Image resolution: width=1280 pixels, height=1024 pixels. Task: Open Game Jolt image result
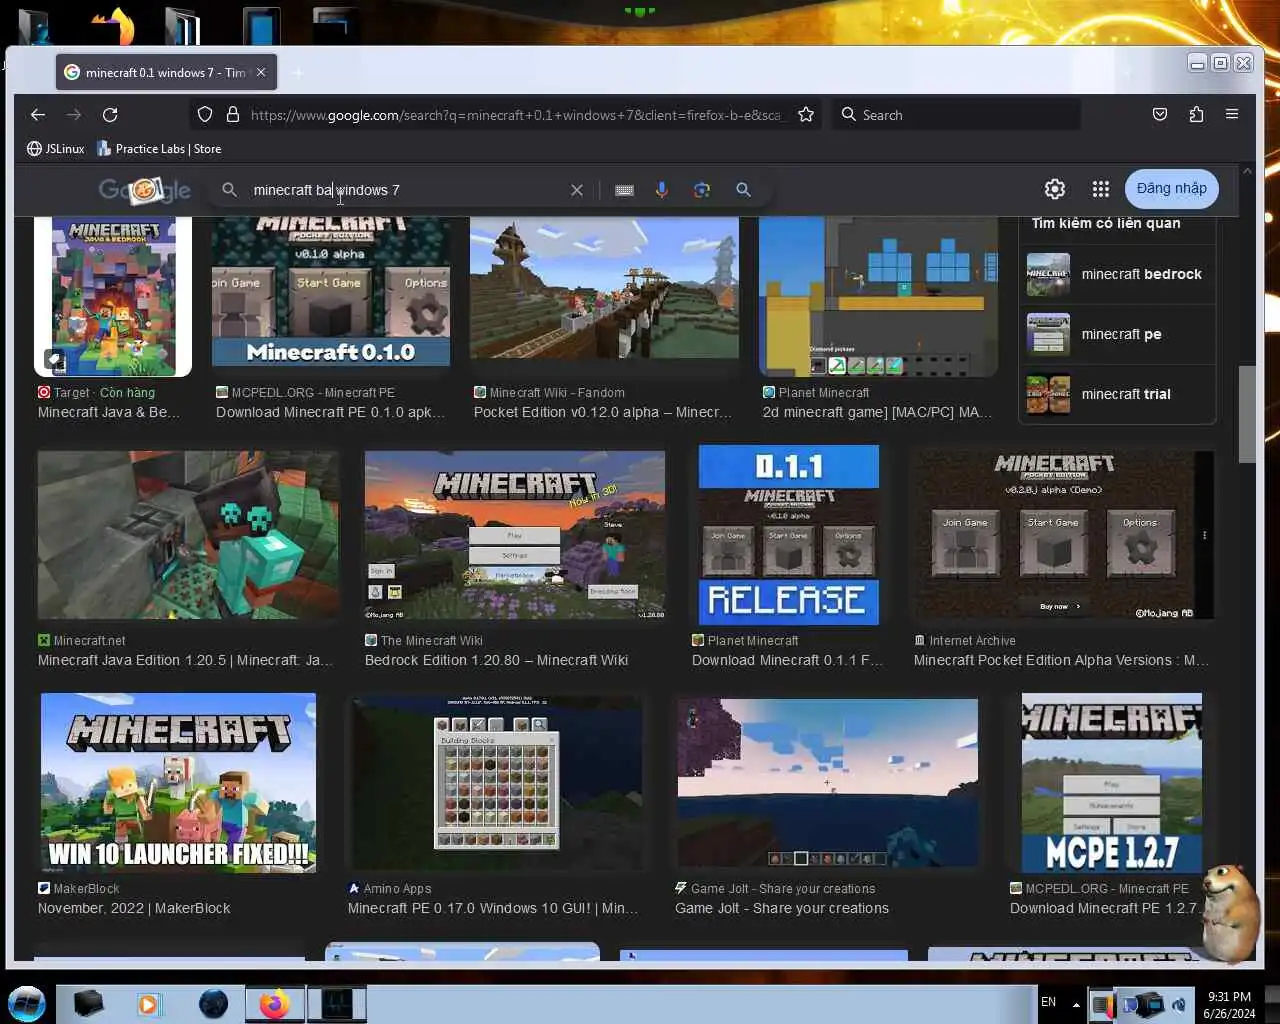pos(827,782)
